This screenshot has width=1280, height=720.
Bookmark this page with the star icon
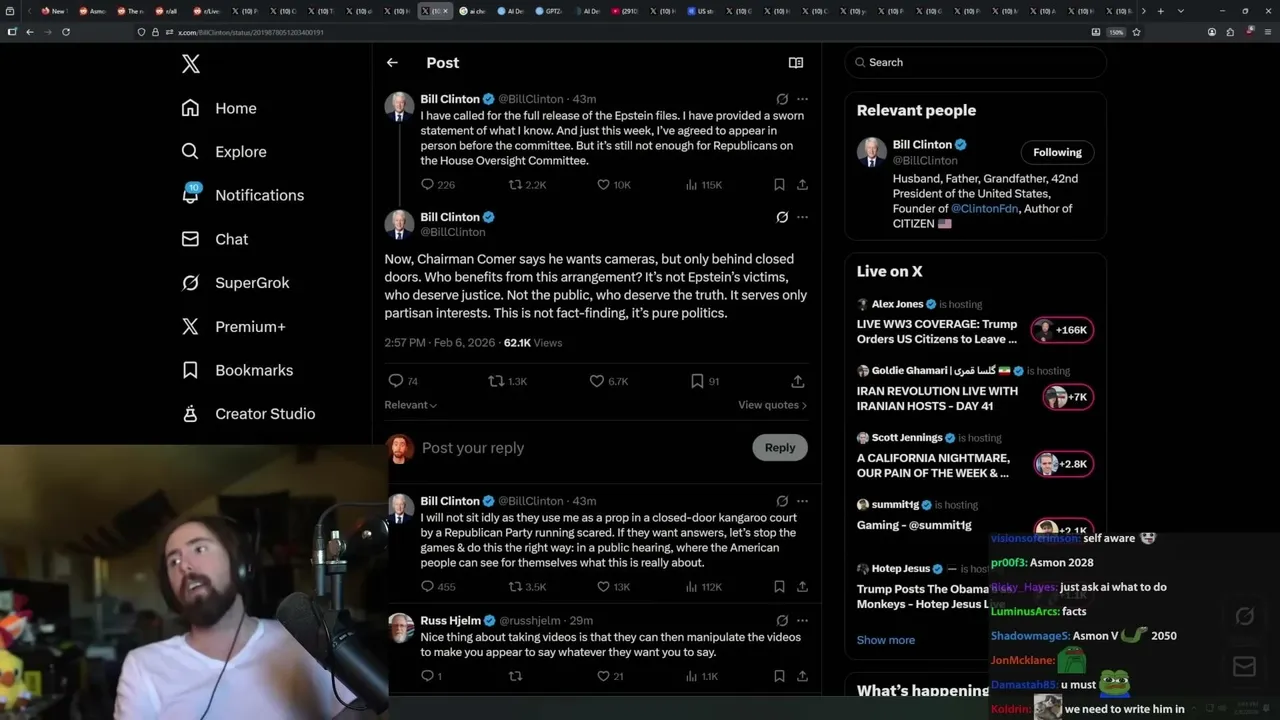point(1136,32)
